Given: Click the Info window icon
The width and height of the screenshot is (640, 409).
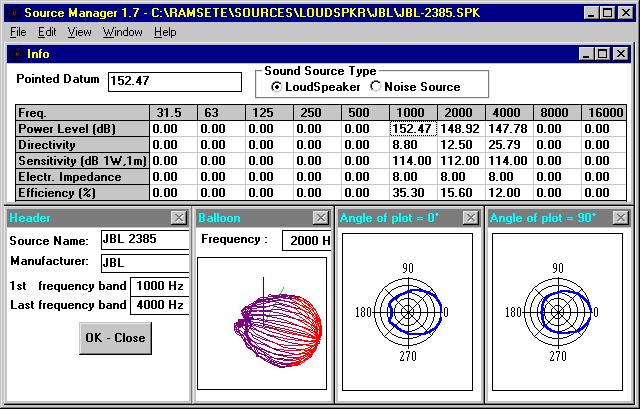Looking at the screenshot, I should tap(17, 54).
